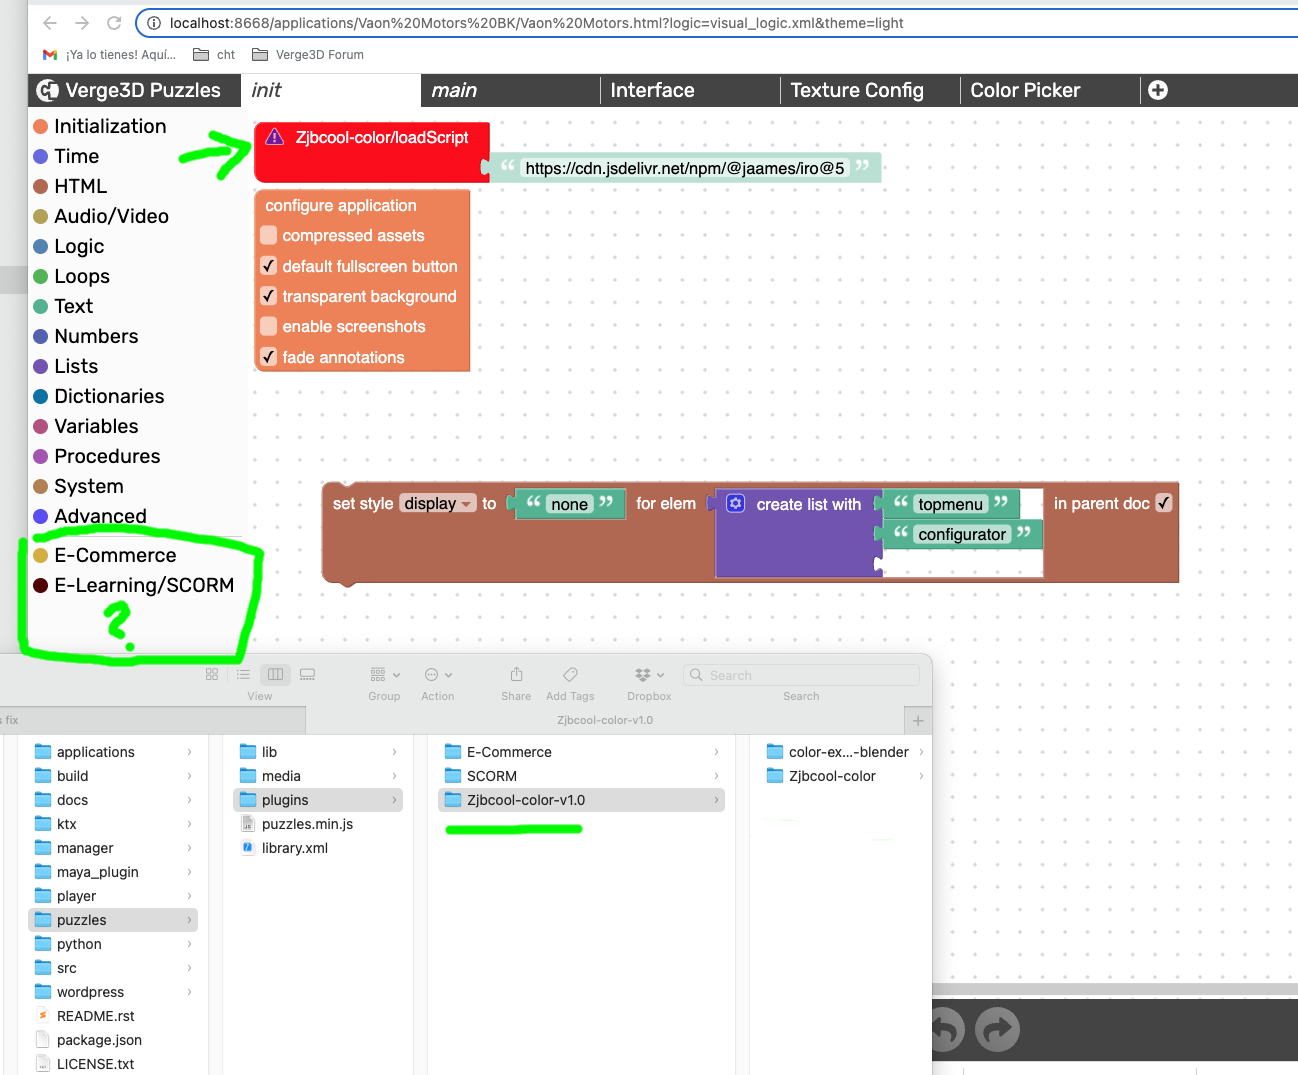Click the browser forward arrow
Viewport: 1298px width, 1075px height.
tap(82, 23)
